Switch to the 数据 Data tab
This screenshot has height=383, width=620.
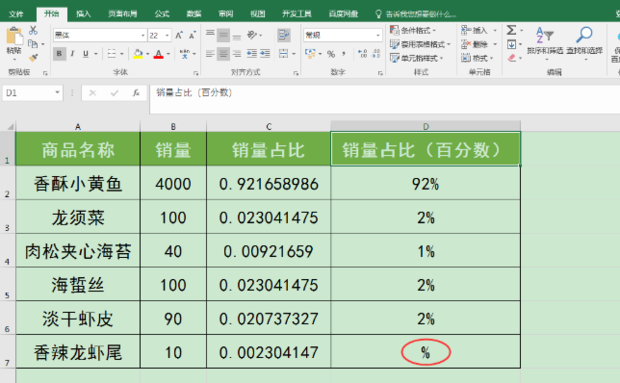point(194,14)
